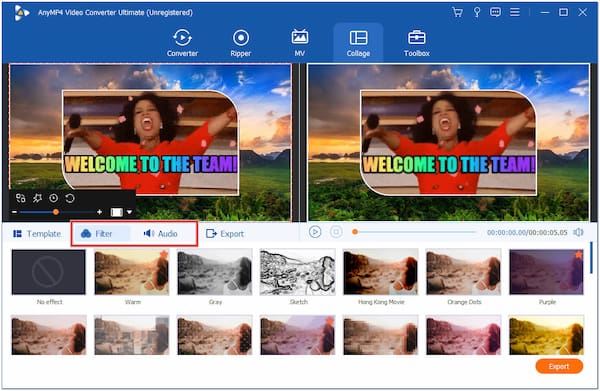Click the key register icon

click(477, 12)
